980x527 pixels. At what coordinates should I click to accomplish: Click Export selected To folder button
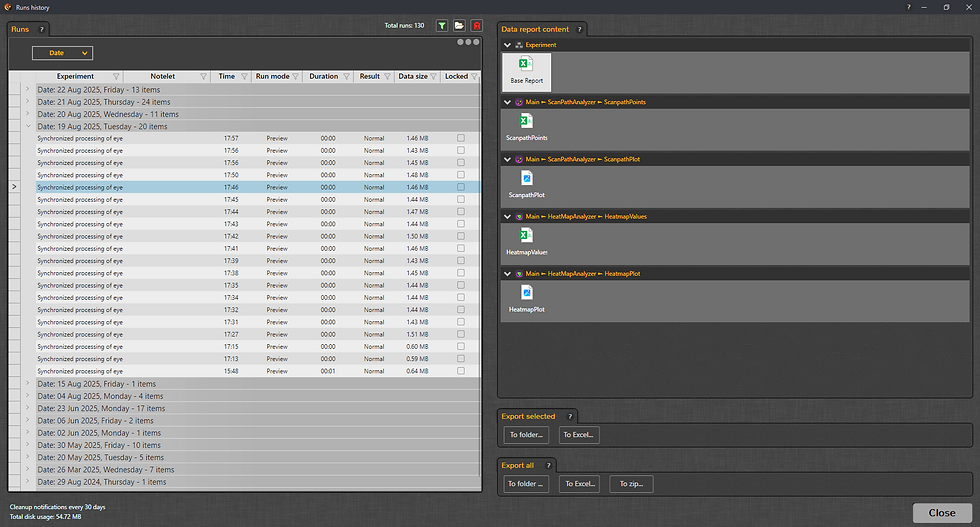click(x=526, y=434)
